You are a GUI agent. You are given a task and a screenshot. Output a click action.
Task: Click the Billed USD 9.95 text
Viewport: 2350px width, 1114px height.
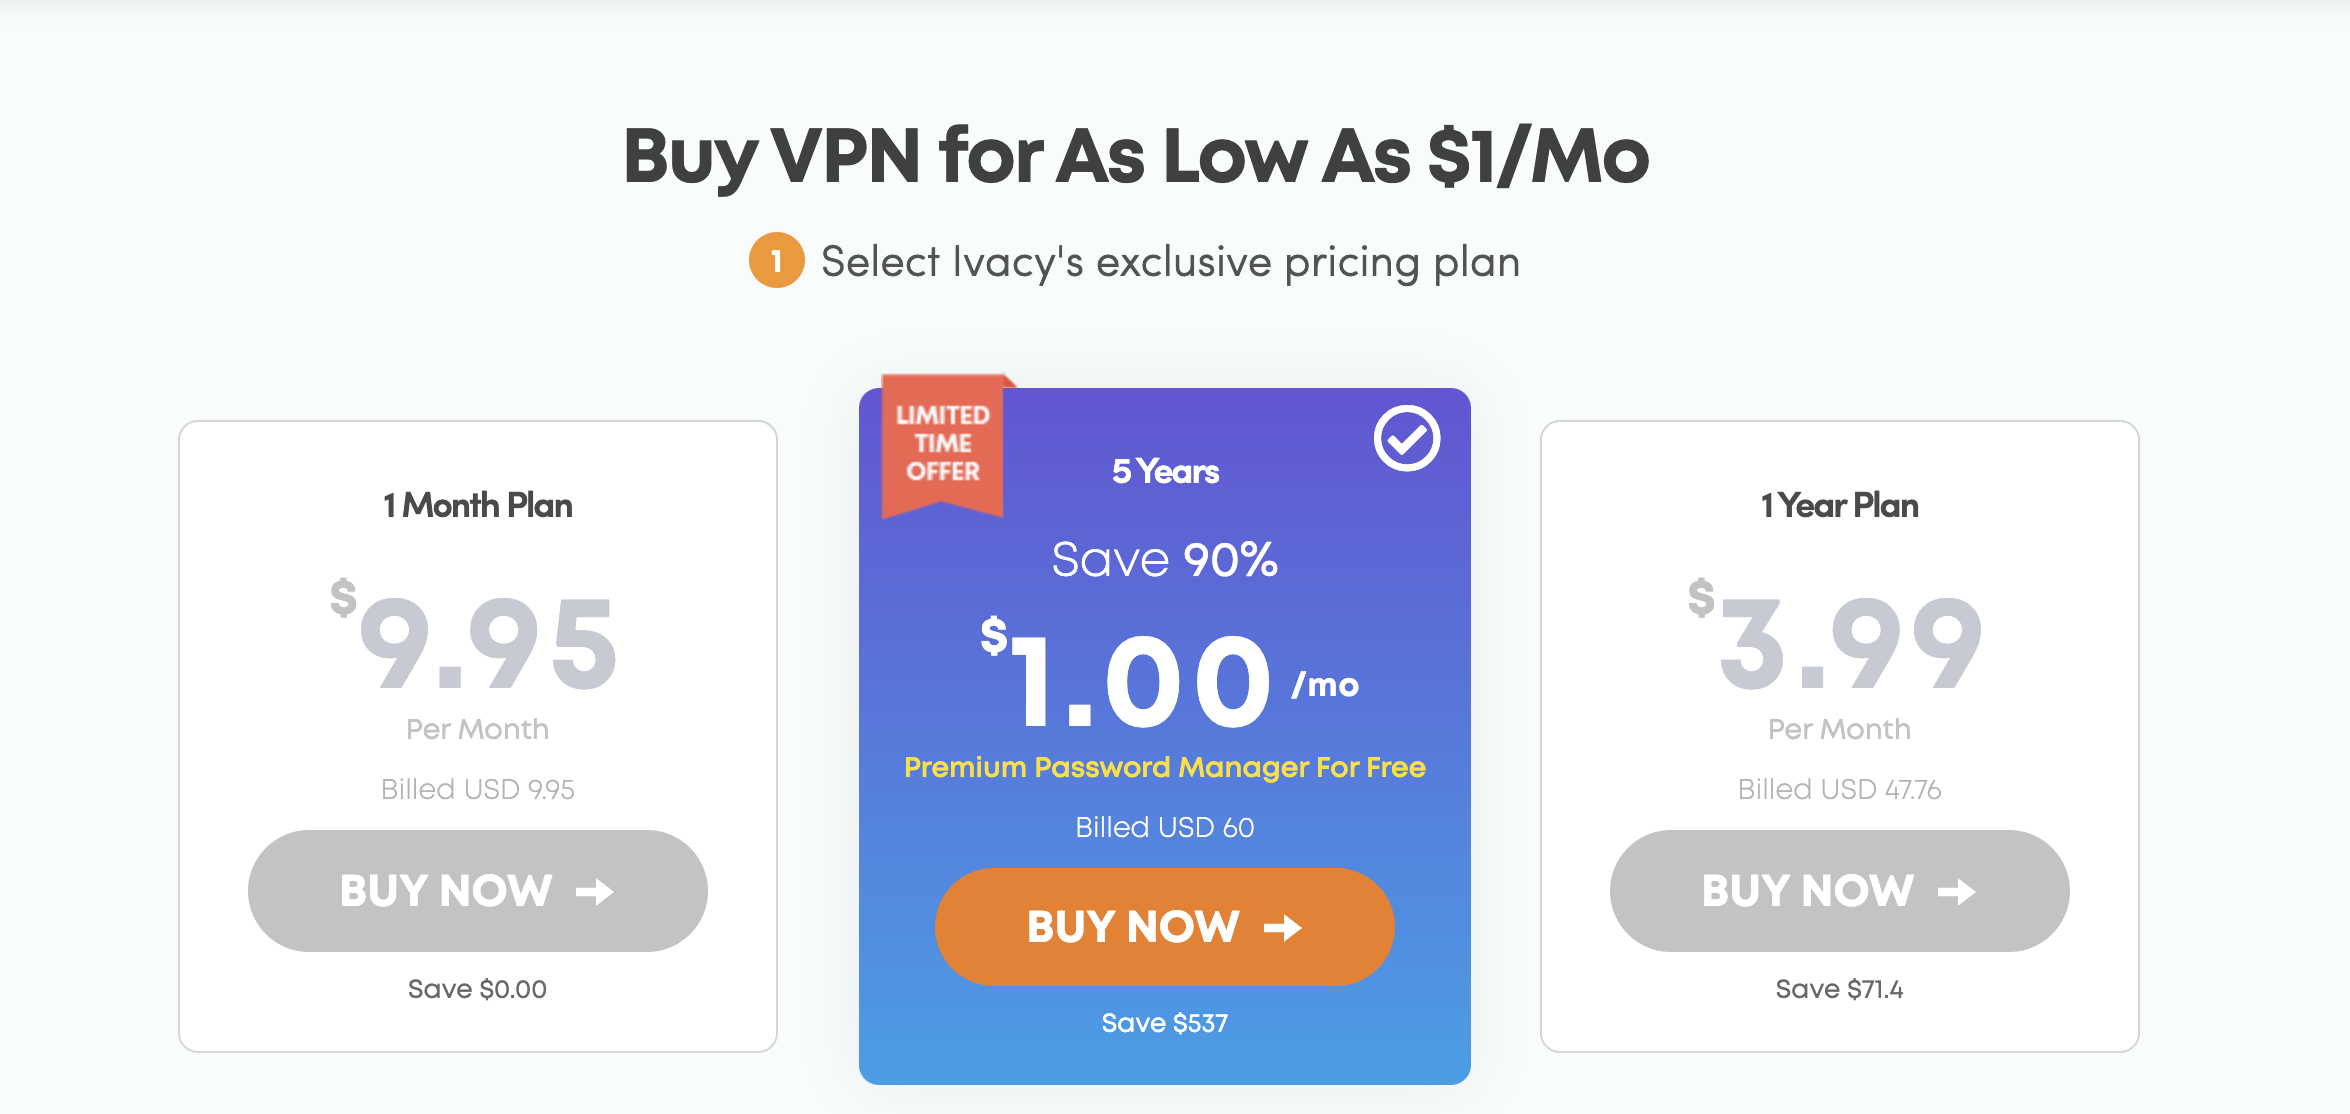pyautogui.click(x=478, y=789)
